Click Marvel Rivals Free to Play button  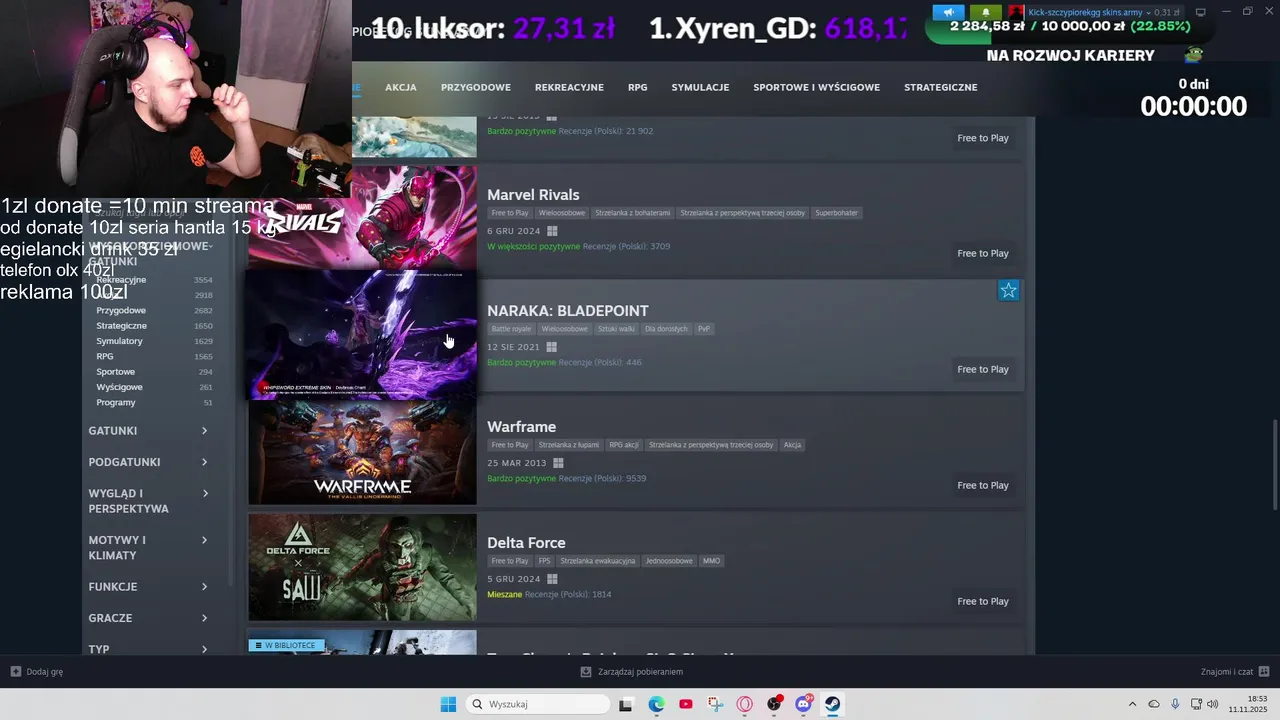pyautogui.click(x=983, y=253)
